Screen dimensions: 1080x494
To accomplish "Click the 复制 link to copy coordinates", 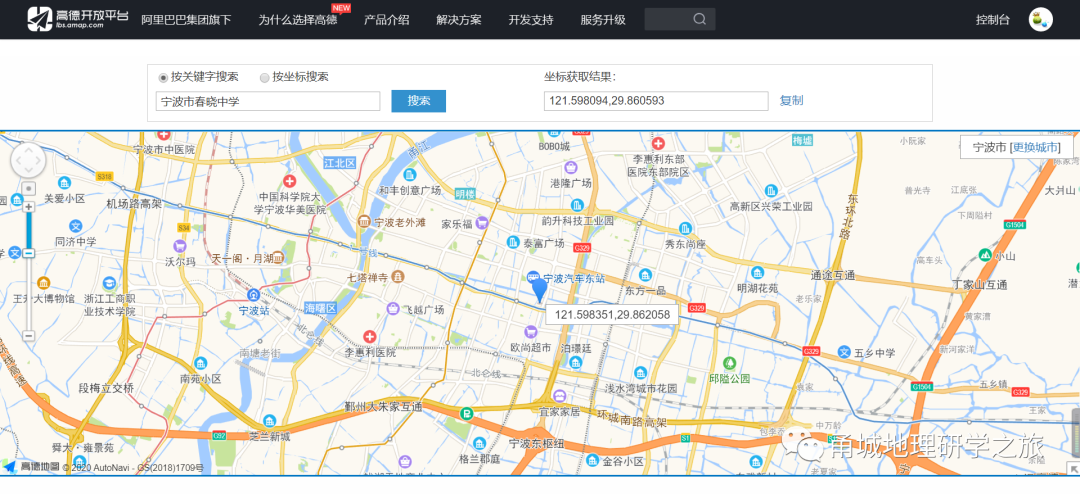I will pyautogui.click(x=791, y=101).
